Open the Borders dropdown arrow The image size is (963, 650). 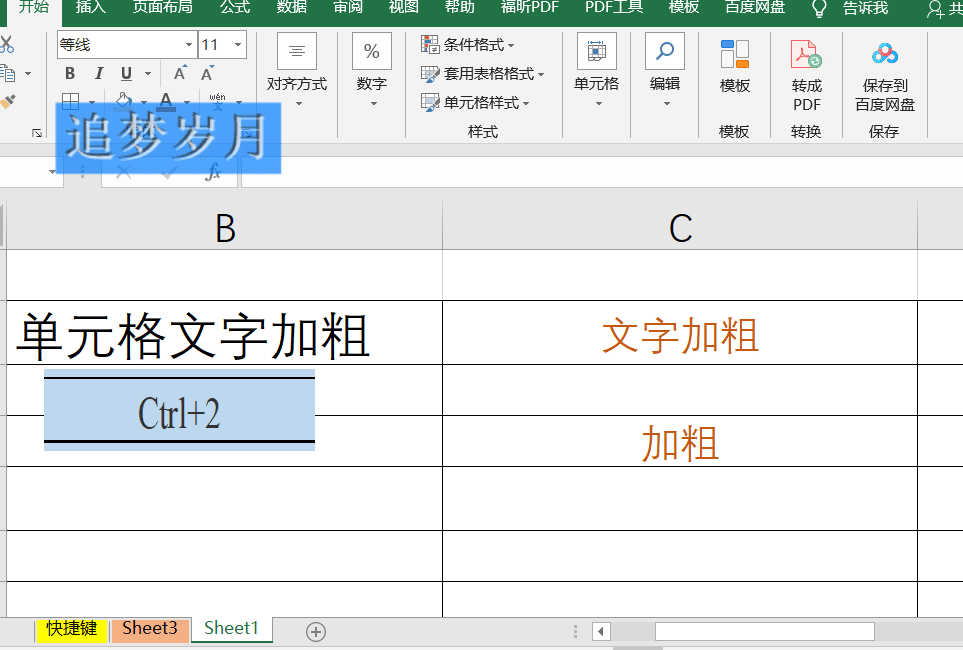[92, 102]
